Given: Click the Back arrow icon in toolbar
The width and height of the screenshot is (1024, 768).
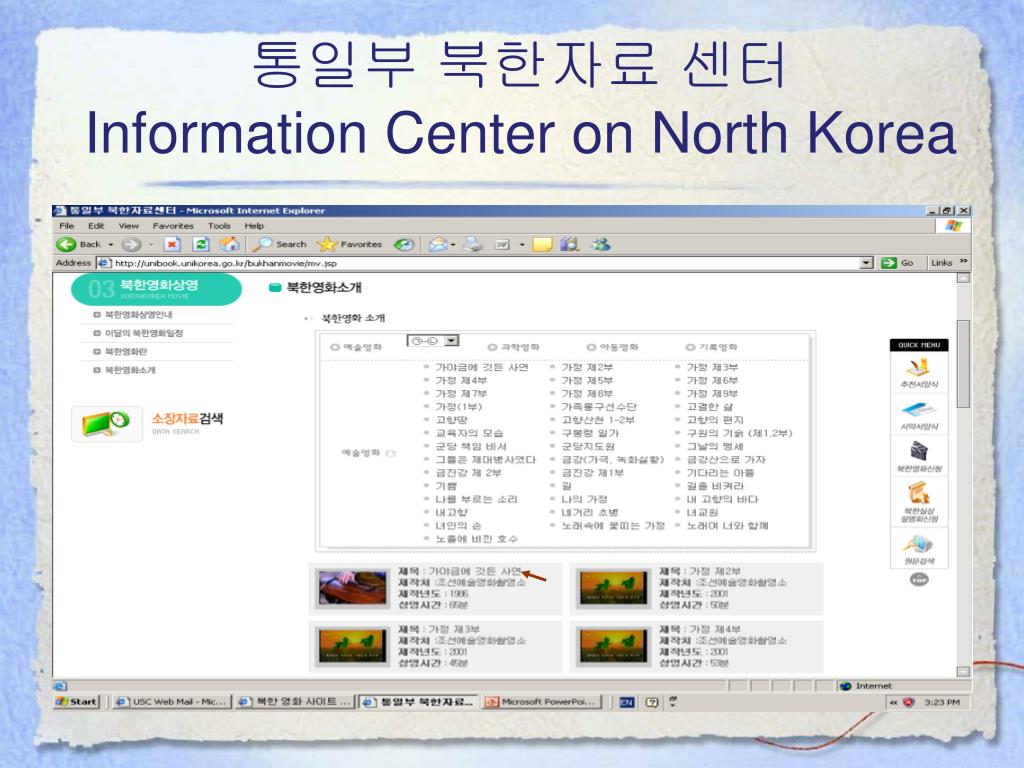Looking at the screenshot, I should pyautogui.click(x=66, y=244).
